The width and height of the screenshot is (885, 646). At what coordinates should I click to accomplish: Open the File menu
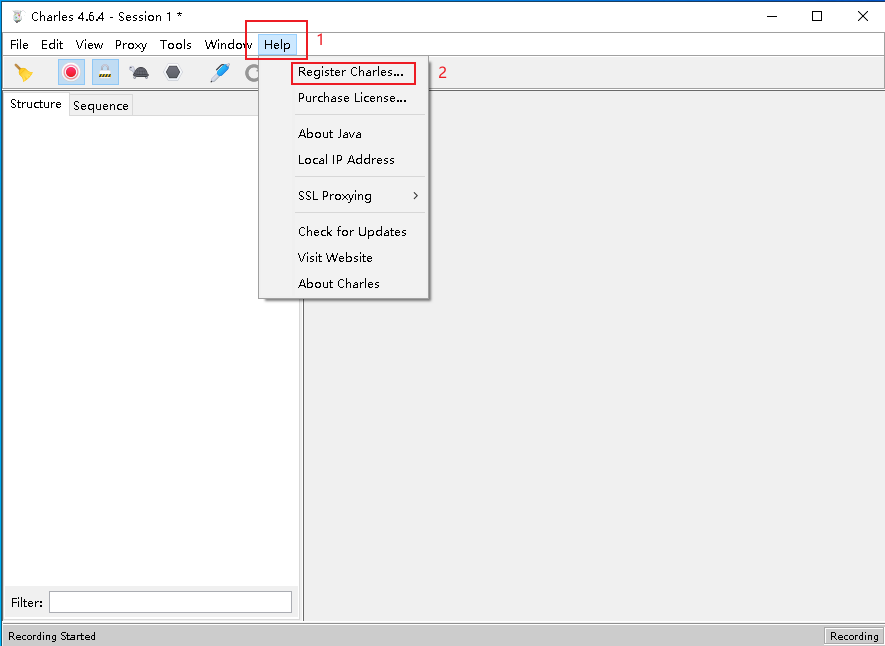pos(19,45)
